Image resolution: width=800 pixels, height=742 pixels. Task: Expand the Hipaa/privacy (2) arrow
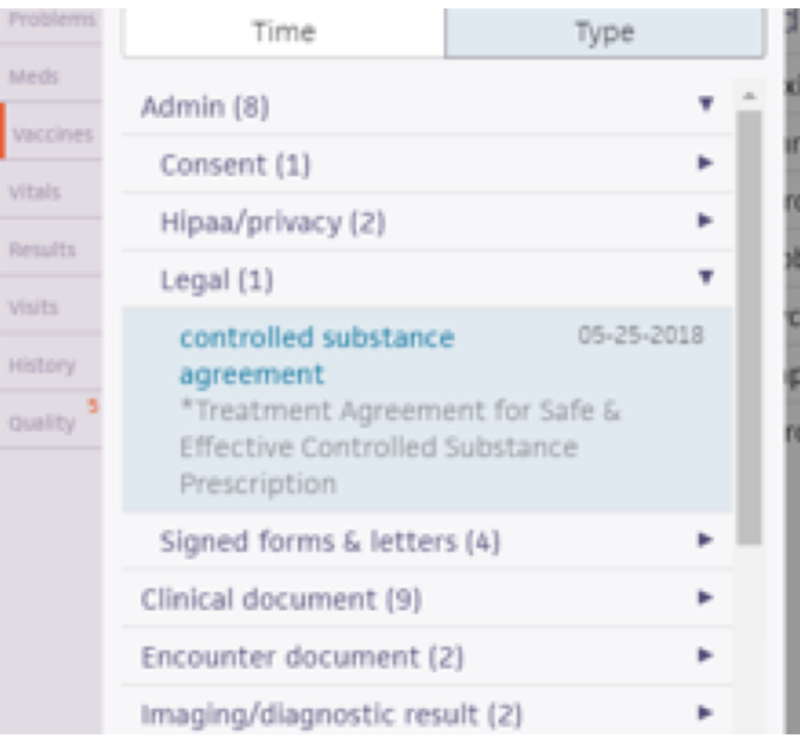coord(706,220)
